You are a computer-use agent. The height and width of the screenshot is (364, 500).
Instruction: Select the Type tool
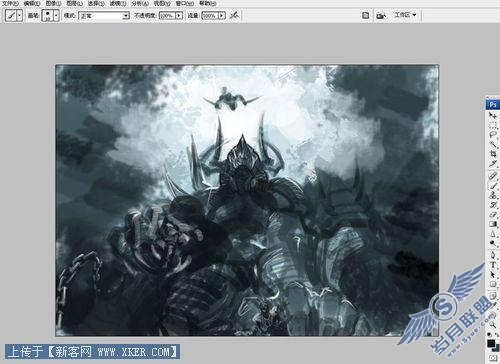tap(493, 265)
